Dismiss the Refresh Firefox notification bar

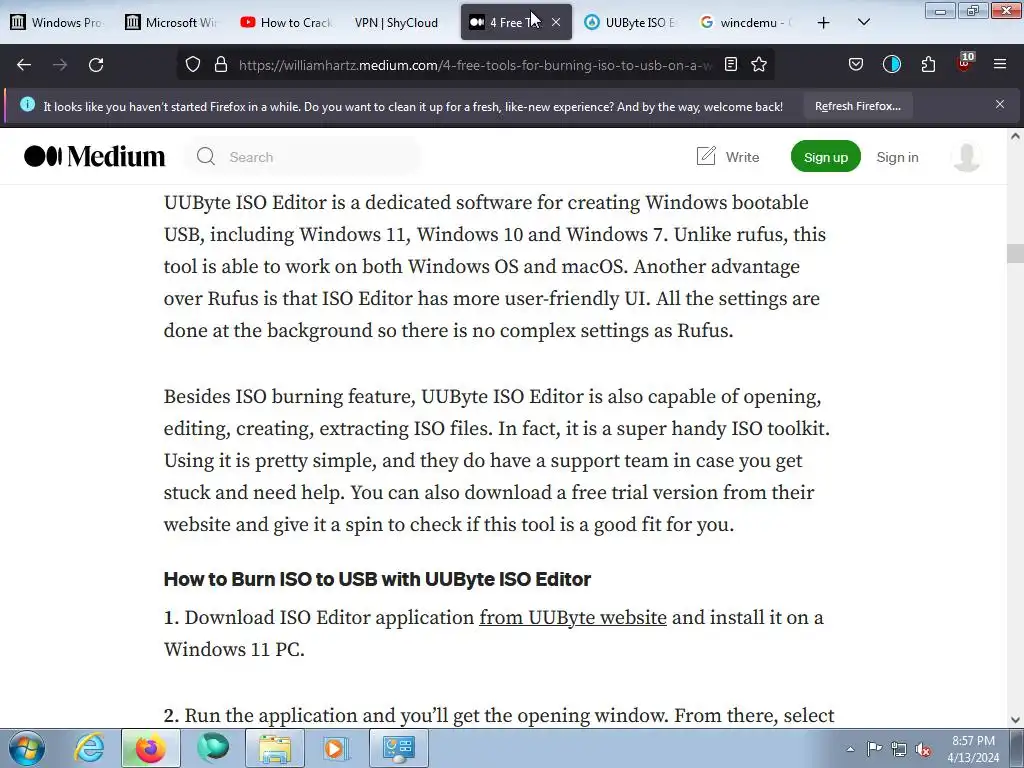click(x=1000, y=104)
